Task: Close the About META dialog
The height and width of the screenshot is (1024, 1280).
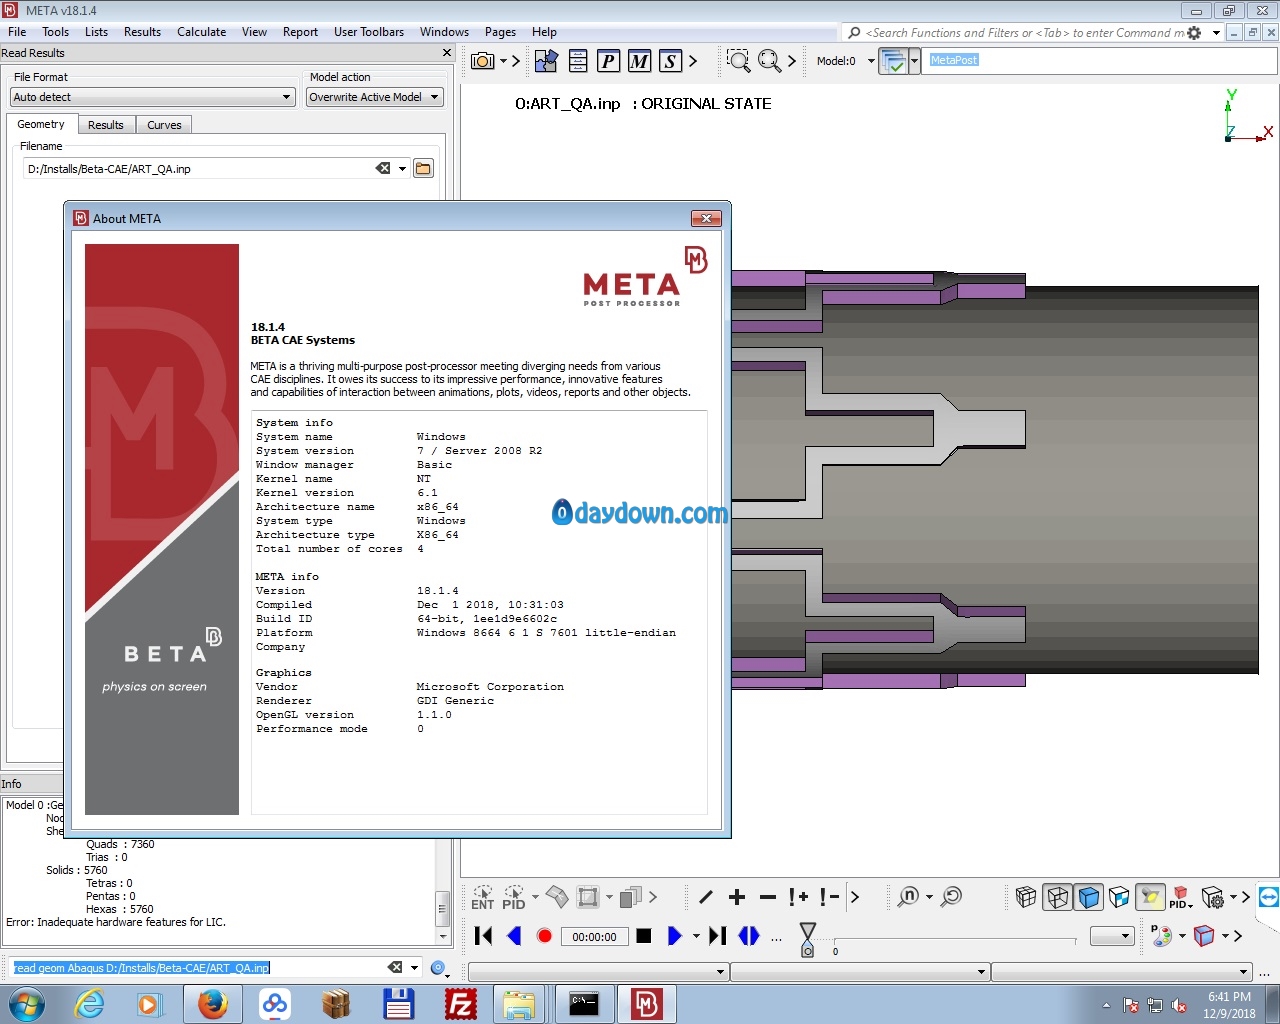Action: (x=706, y=218)
